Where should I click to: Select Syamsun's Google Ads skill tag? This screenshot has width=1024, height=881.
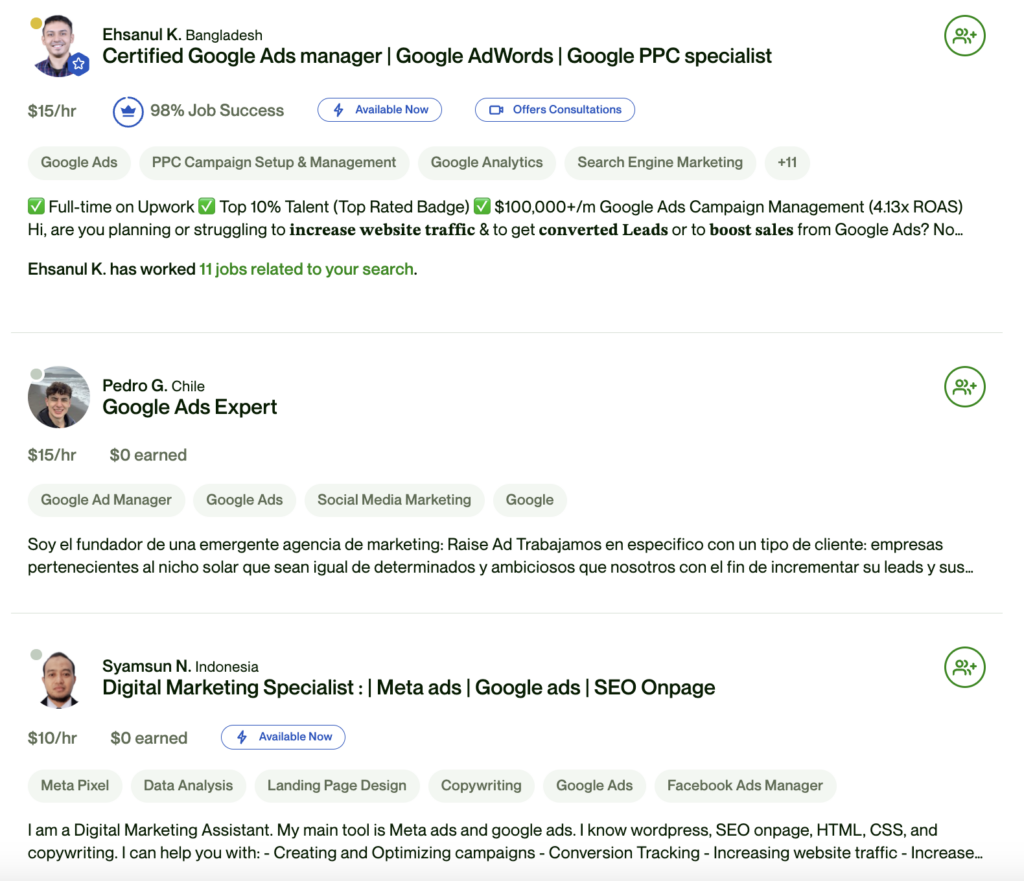click(x=594, y=786)
